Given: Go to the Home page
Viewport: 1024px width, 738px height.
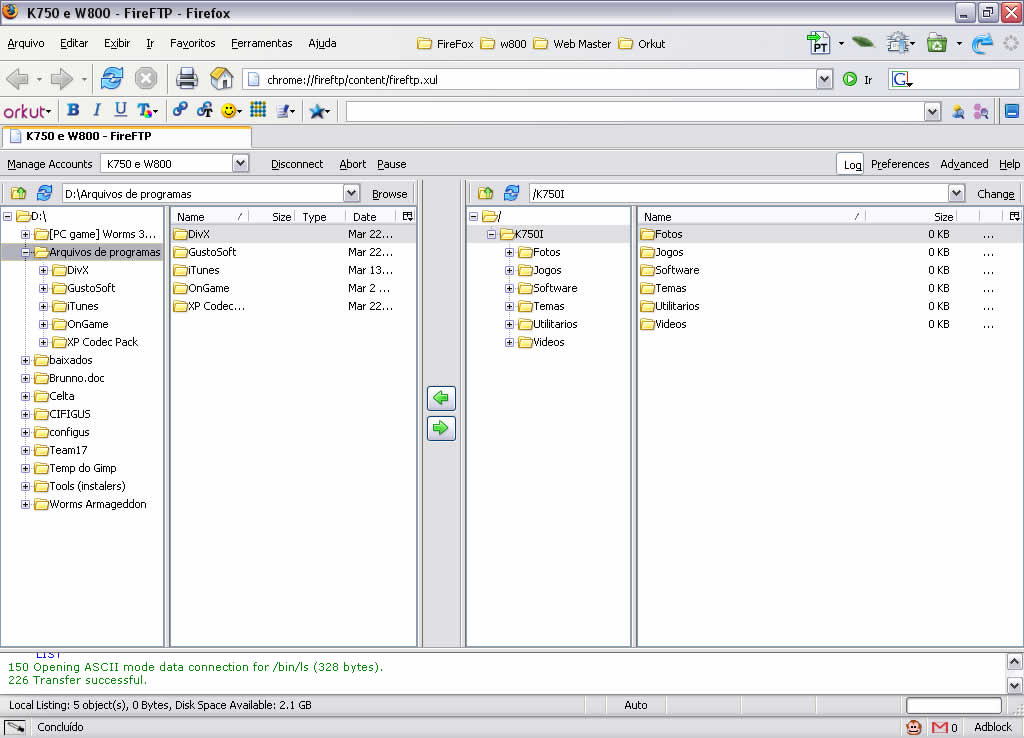Looking at the screenshot, I should 221,79.
